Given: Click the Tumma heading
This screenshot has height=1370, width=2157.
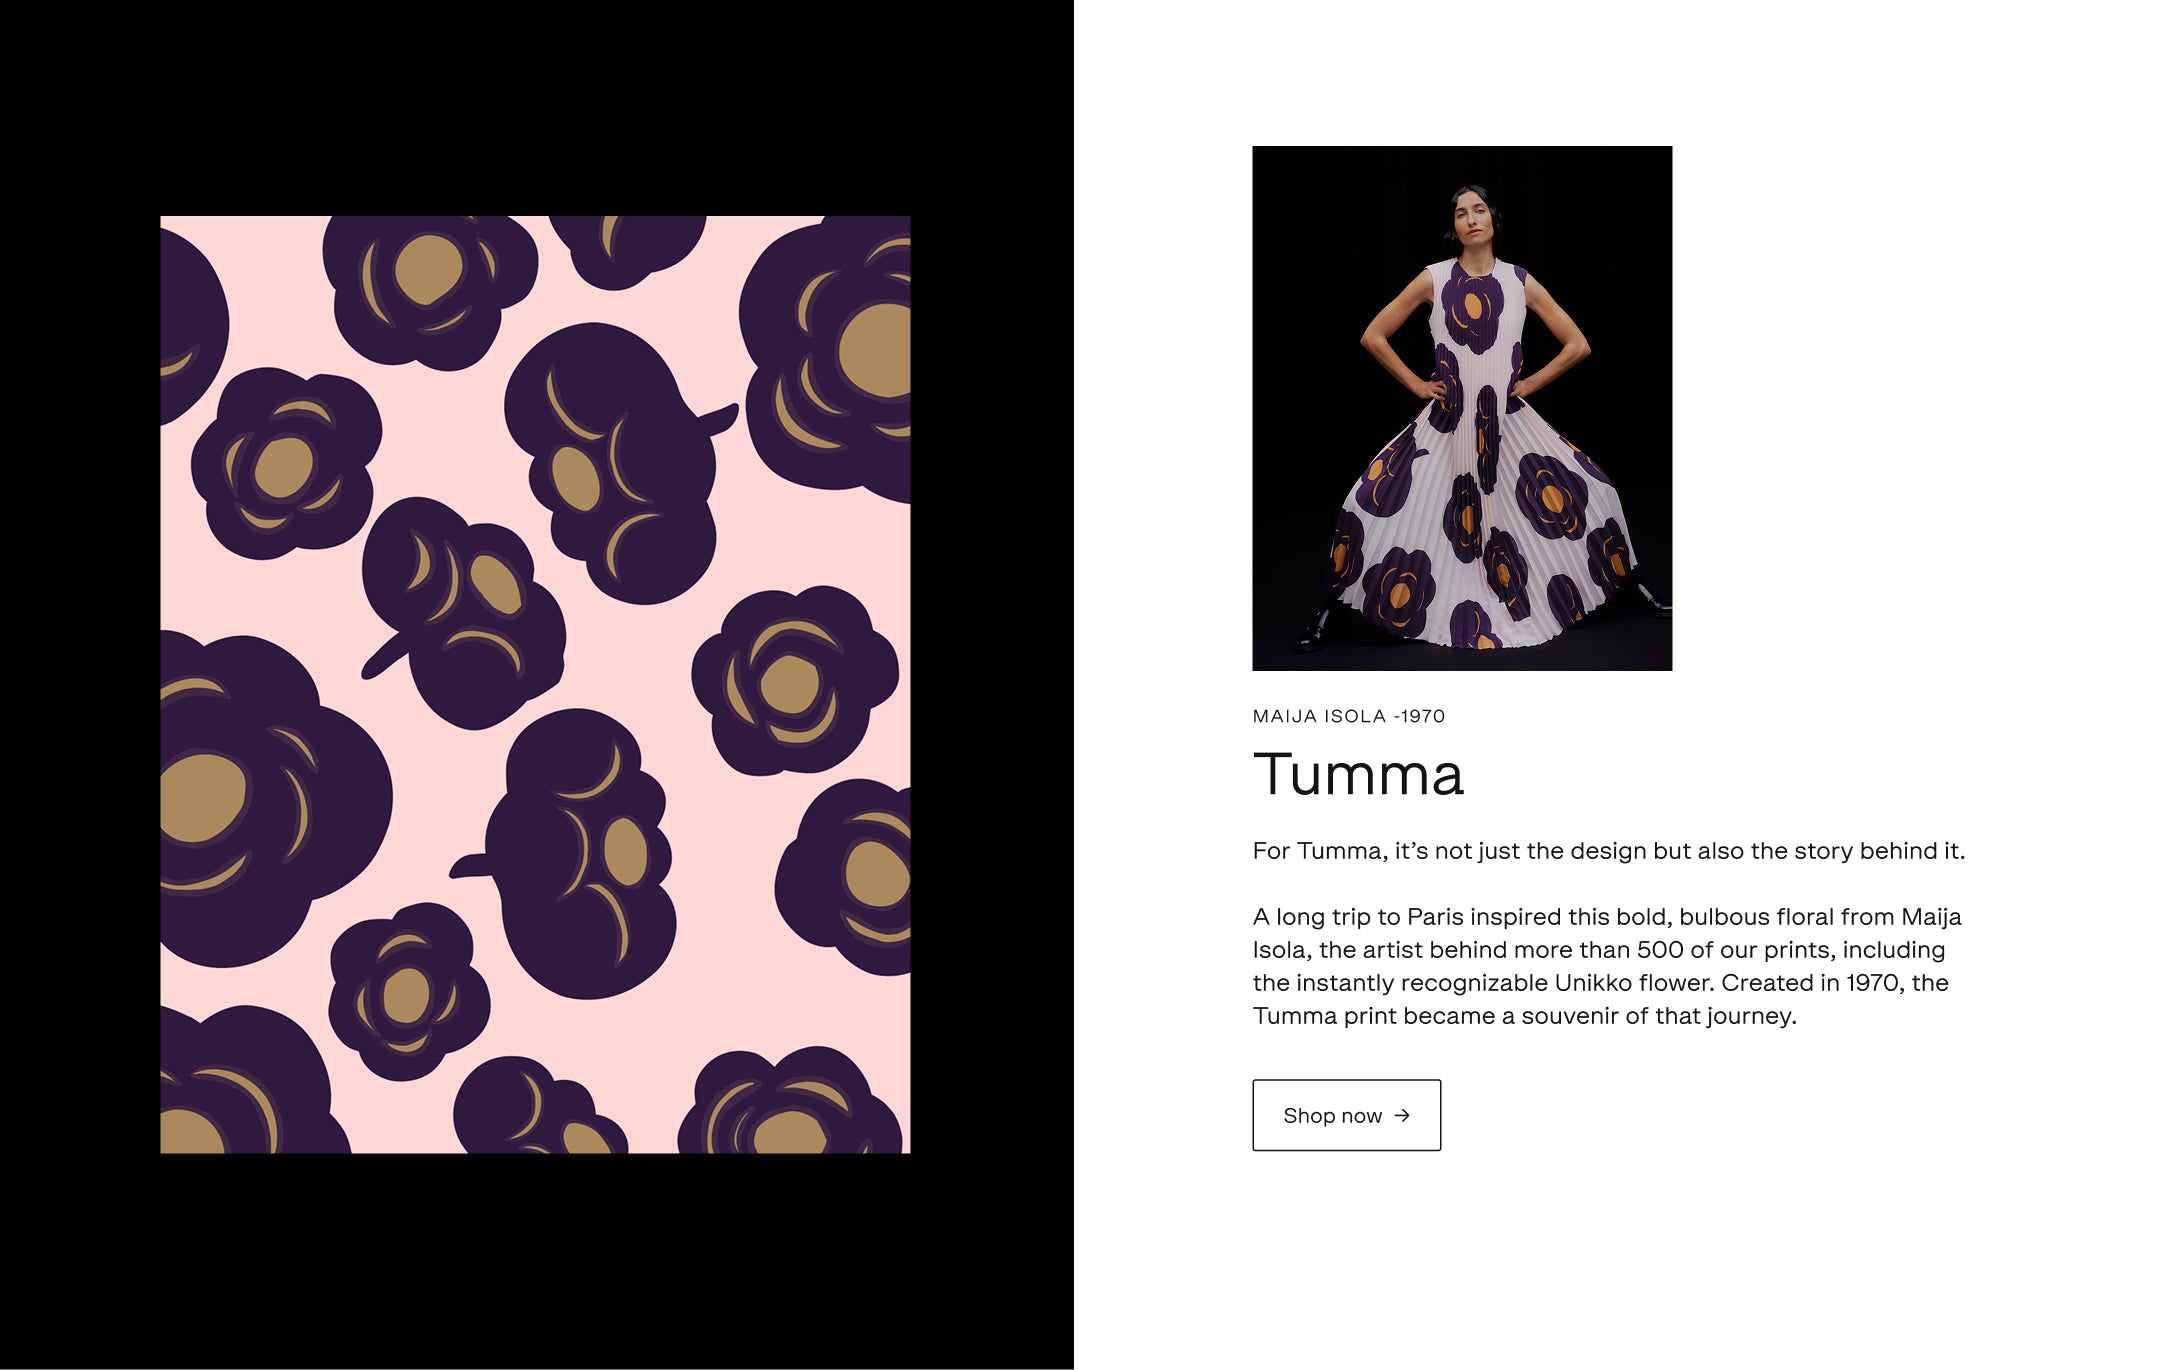Looking at the screenshot, I should pyautogui.click(x=1357, y=775).
